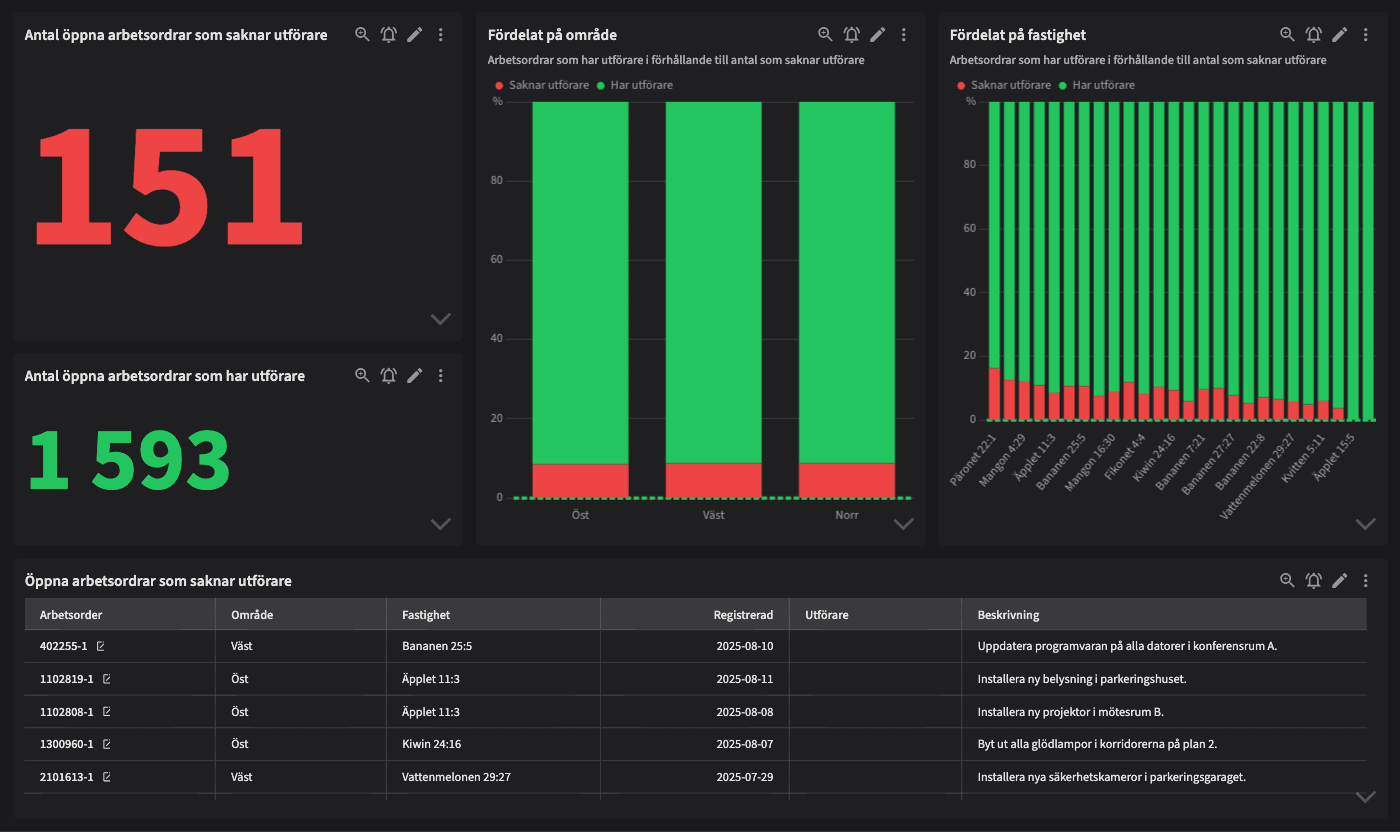Edit the open work orders table widget
This screenshot has width=1400, height=832.
tap(1339, 580)
